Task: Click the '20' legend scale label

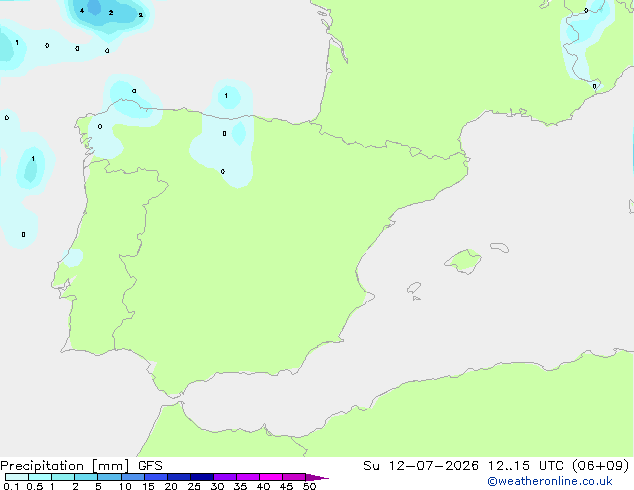Action: pyautogui.click(x=171, y=486)
